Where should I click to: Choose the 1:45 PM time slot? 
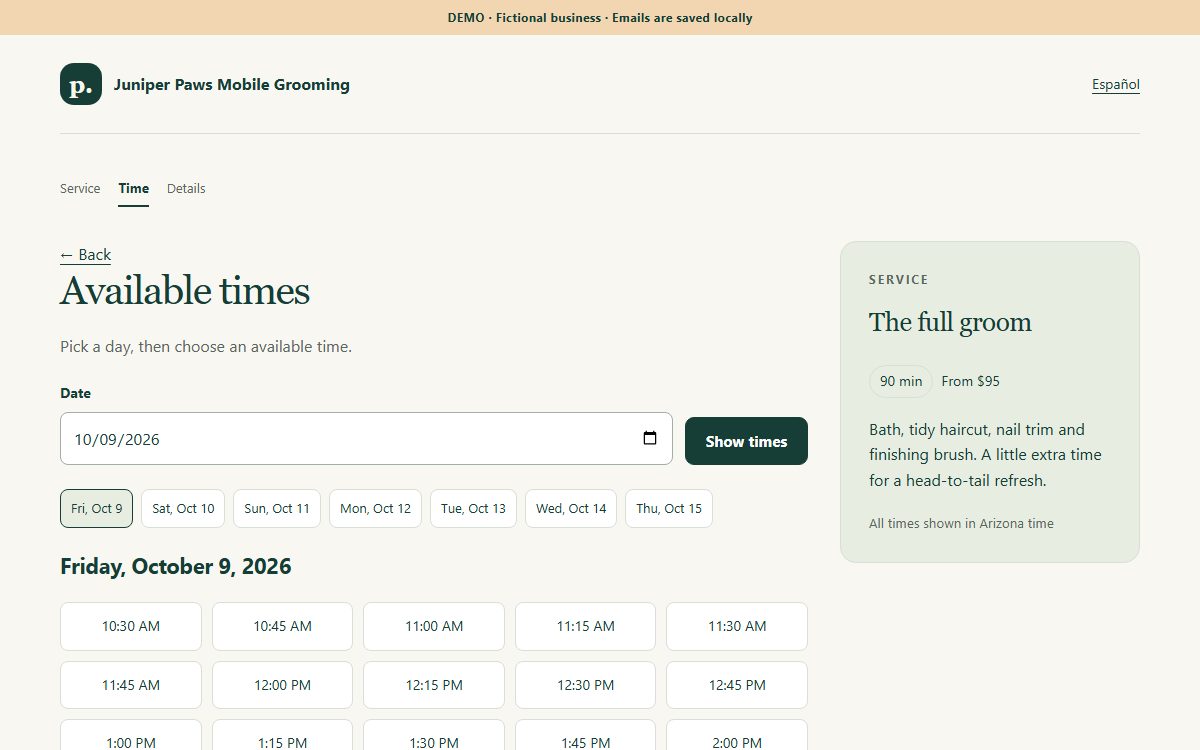585,736
